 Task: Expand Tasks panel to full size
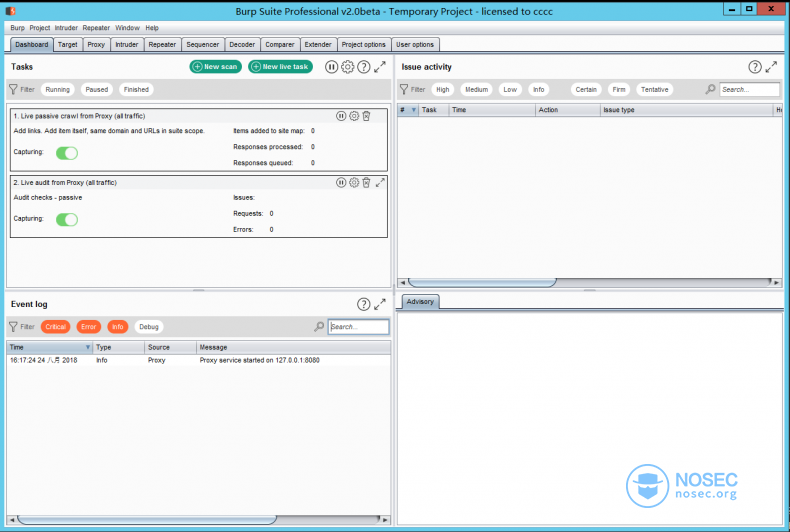point(380,66)
